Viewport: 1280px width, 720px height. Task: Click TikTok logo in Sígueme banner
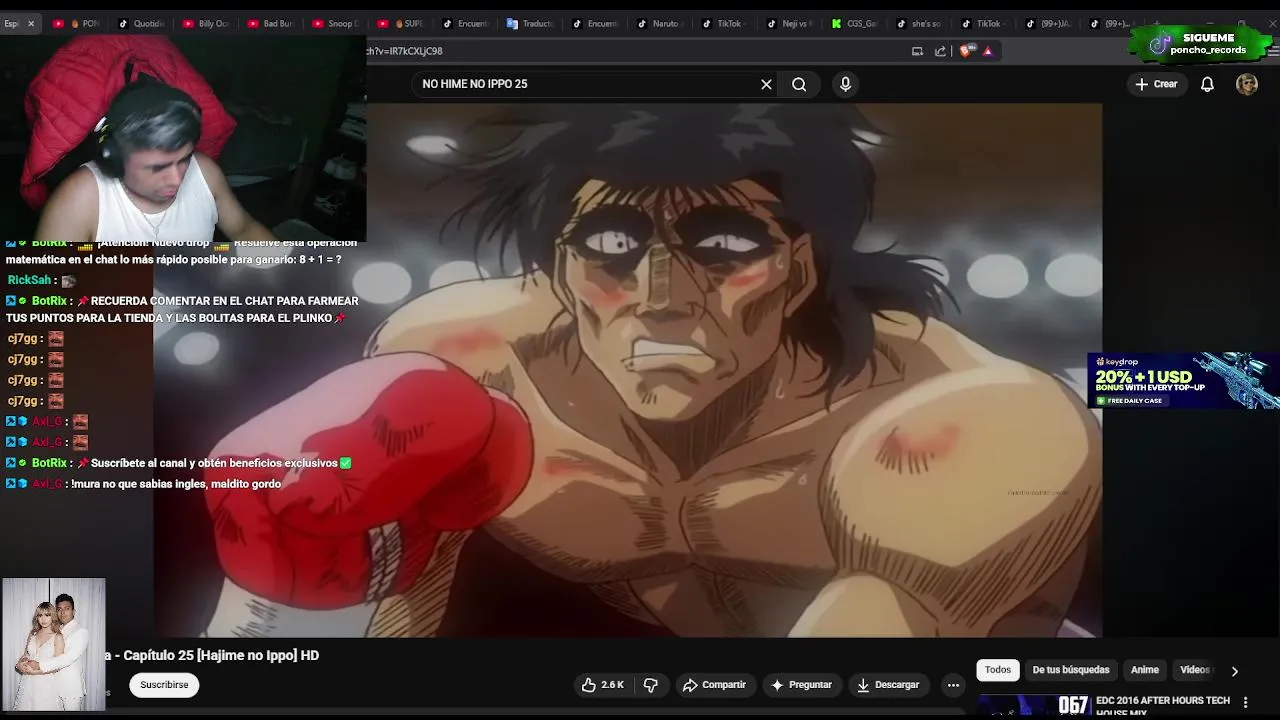[1160, 44]
